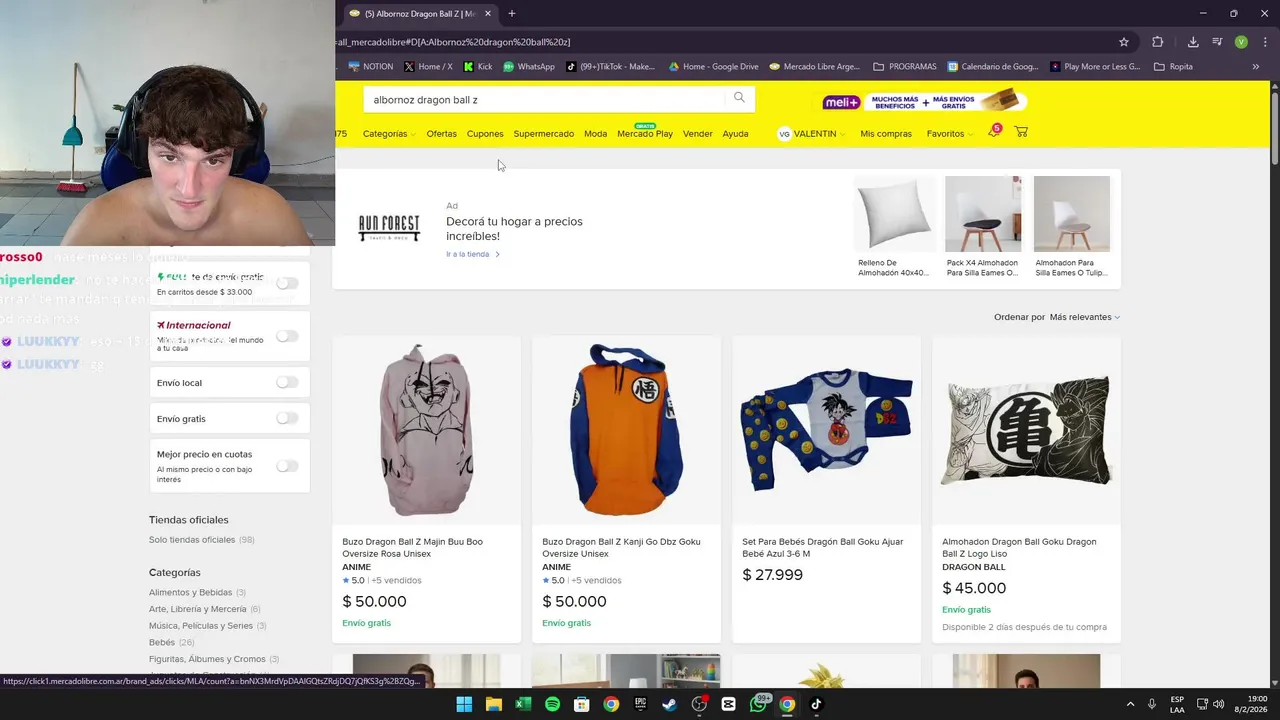Enable the Envío local switch

pyautogui.click(x=287, y=382)
